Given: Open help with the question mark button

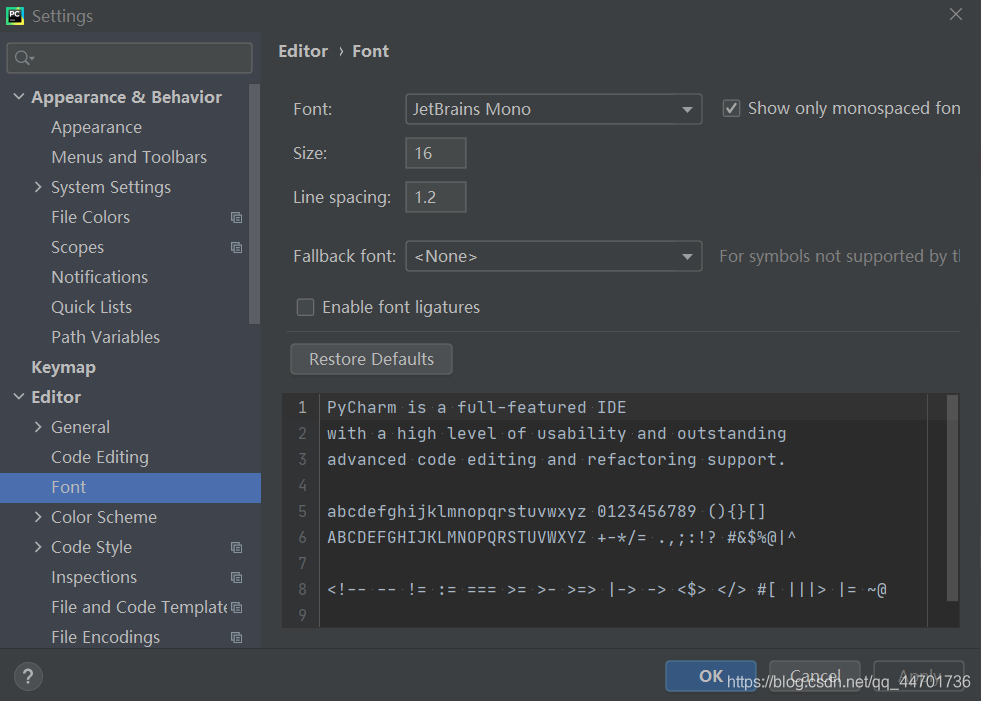Looking at the screenshot, I should point(28,676).
